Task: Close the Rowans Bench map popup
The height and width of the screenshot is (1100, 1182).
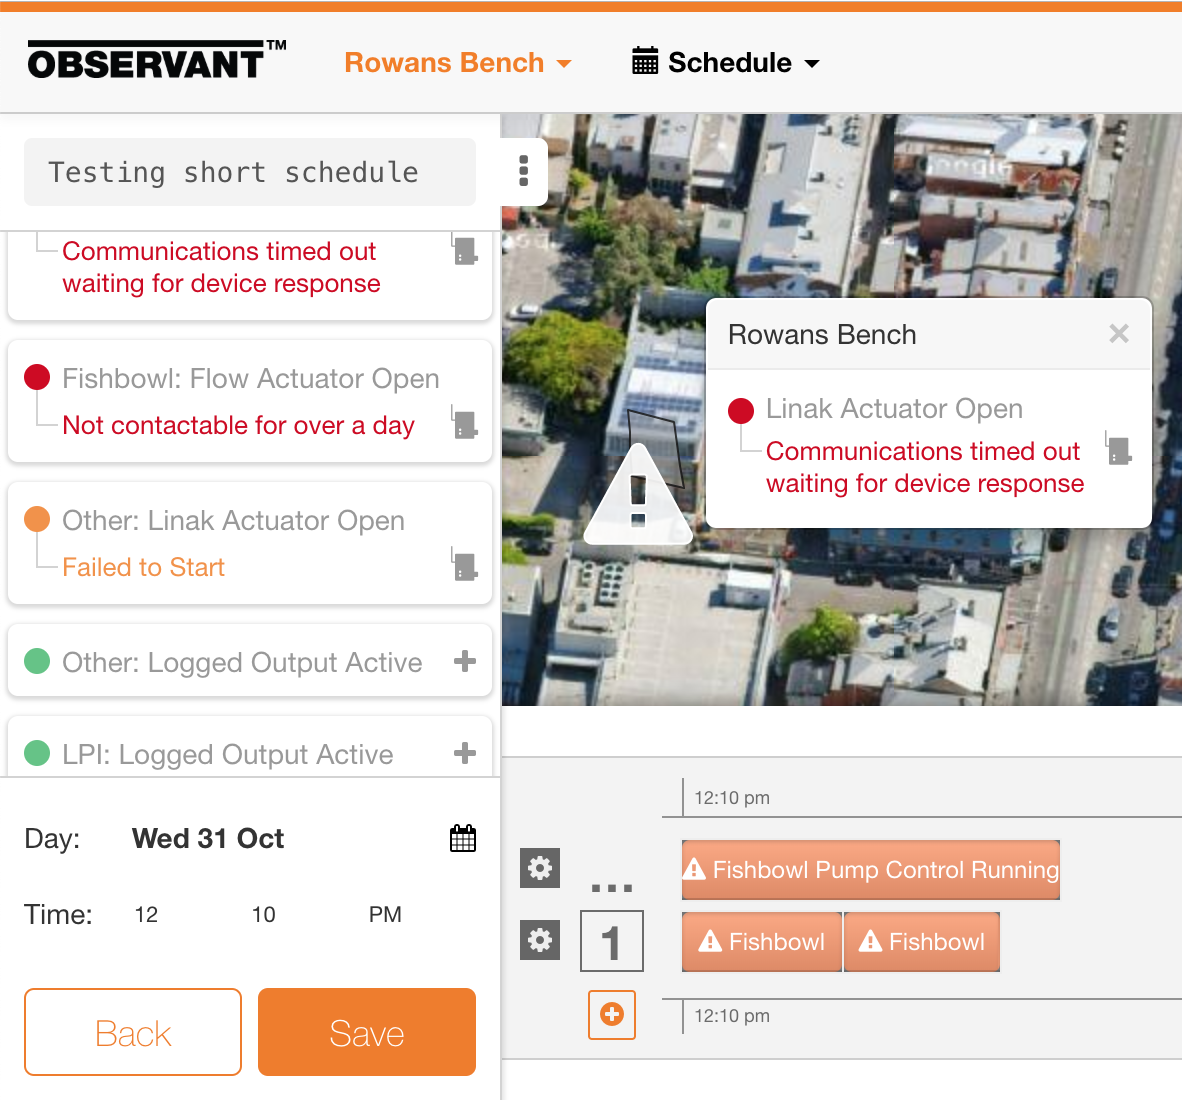Action: coord(1119,334)
